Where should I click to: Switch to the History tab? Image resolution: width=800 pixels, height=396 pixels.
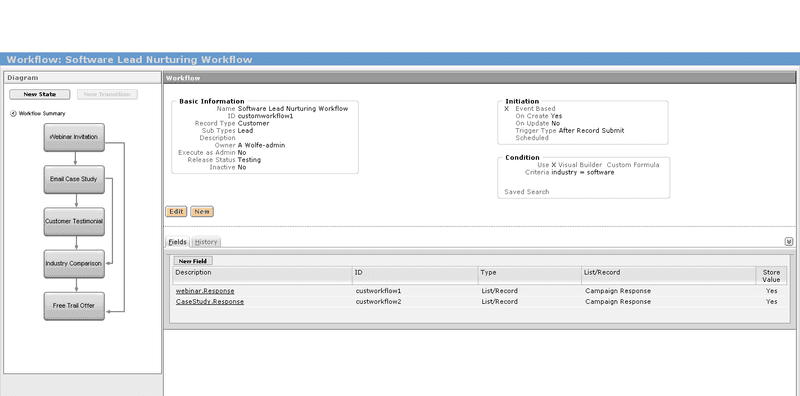pos(206,242)
